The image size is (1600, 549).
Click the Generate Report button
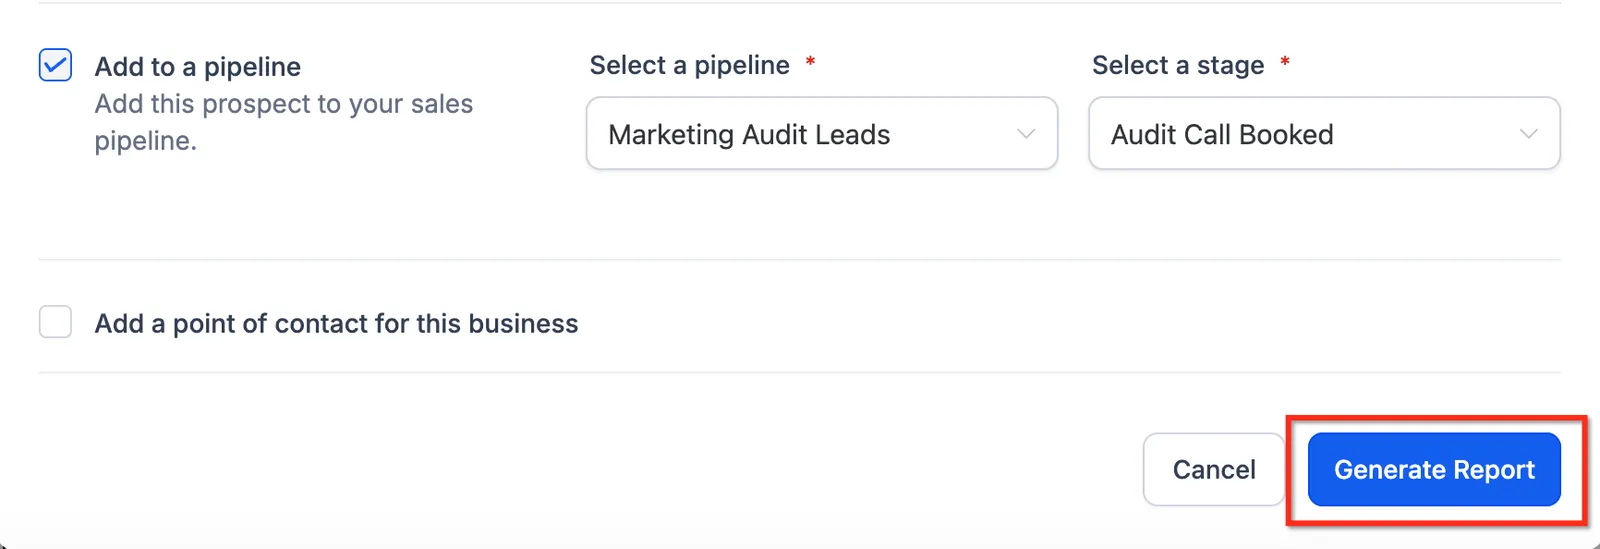point(1434,469)
